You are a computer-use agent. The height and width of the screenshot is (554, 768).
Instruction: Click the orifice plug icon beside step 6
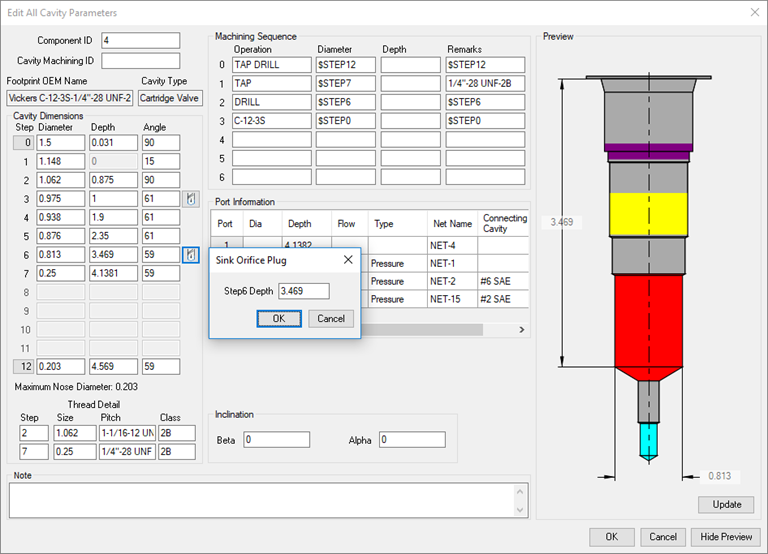[x=190, y=256]
